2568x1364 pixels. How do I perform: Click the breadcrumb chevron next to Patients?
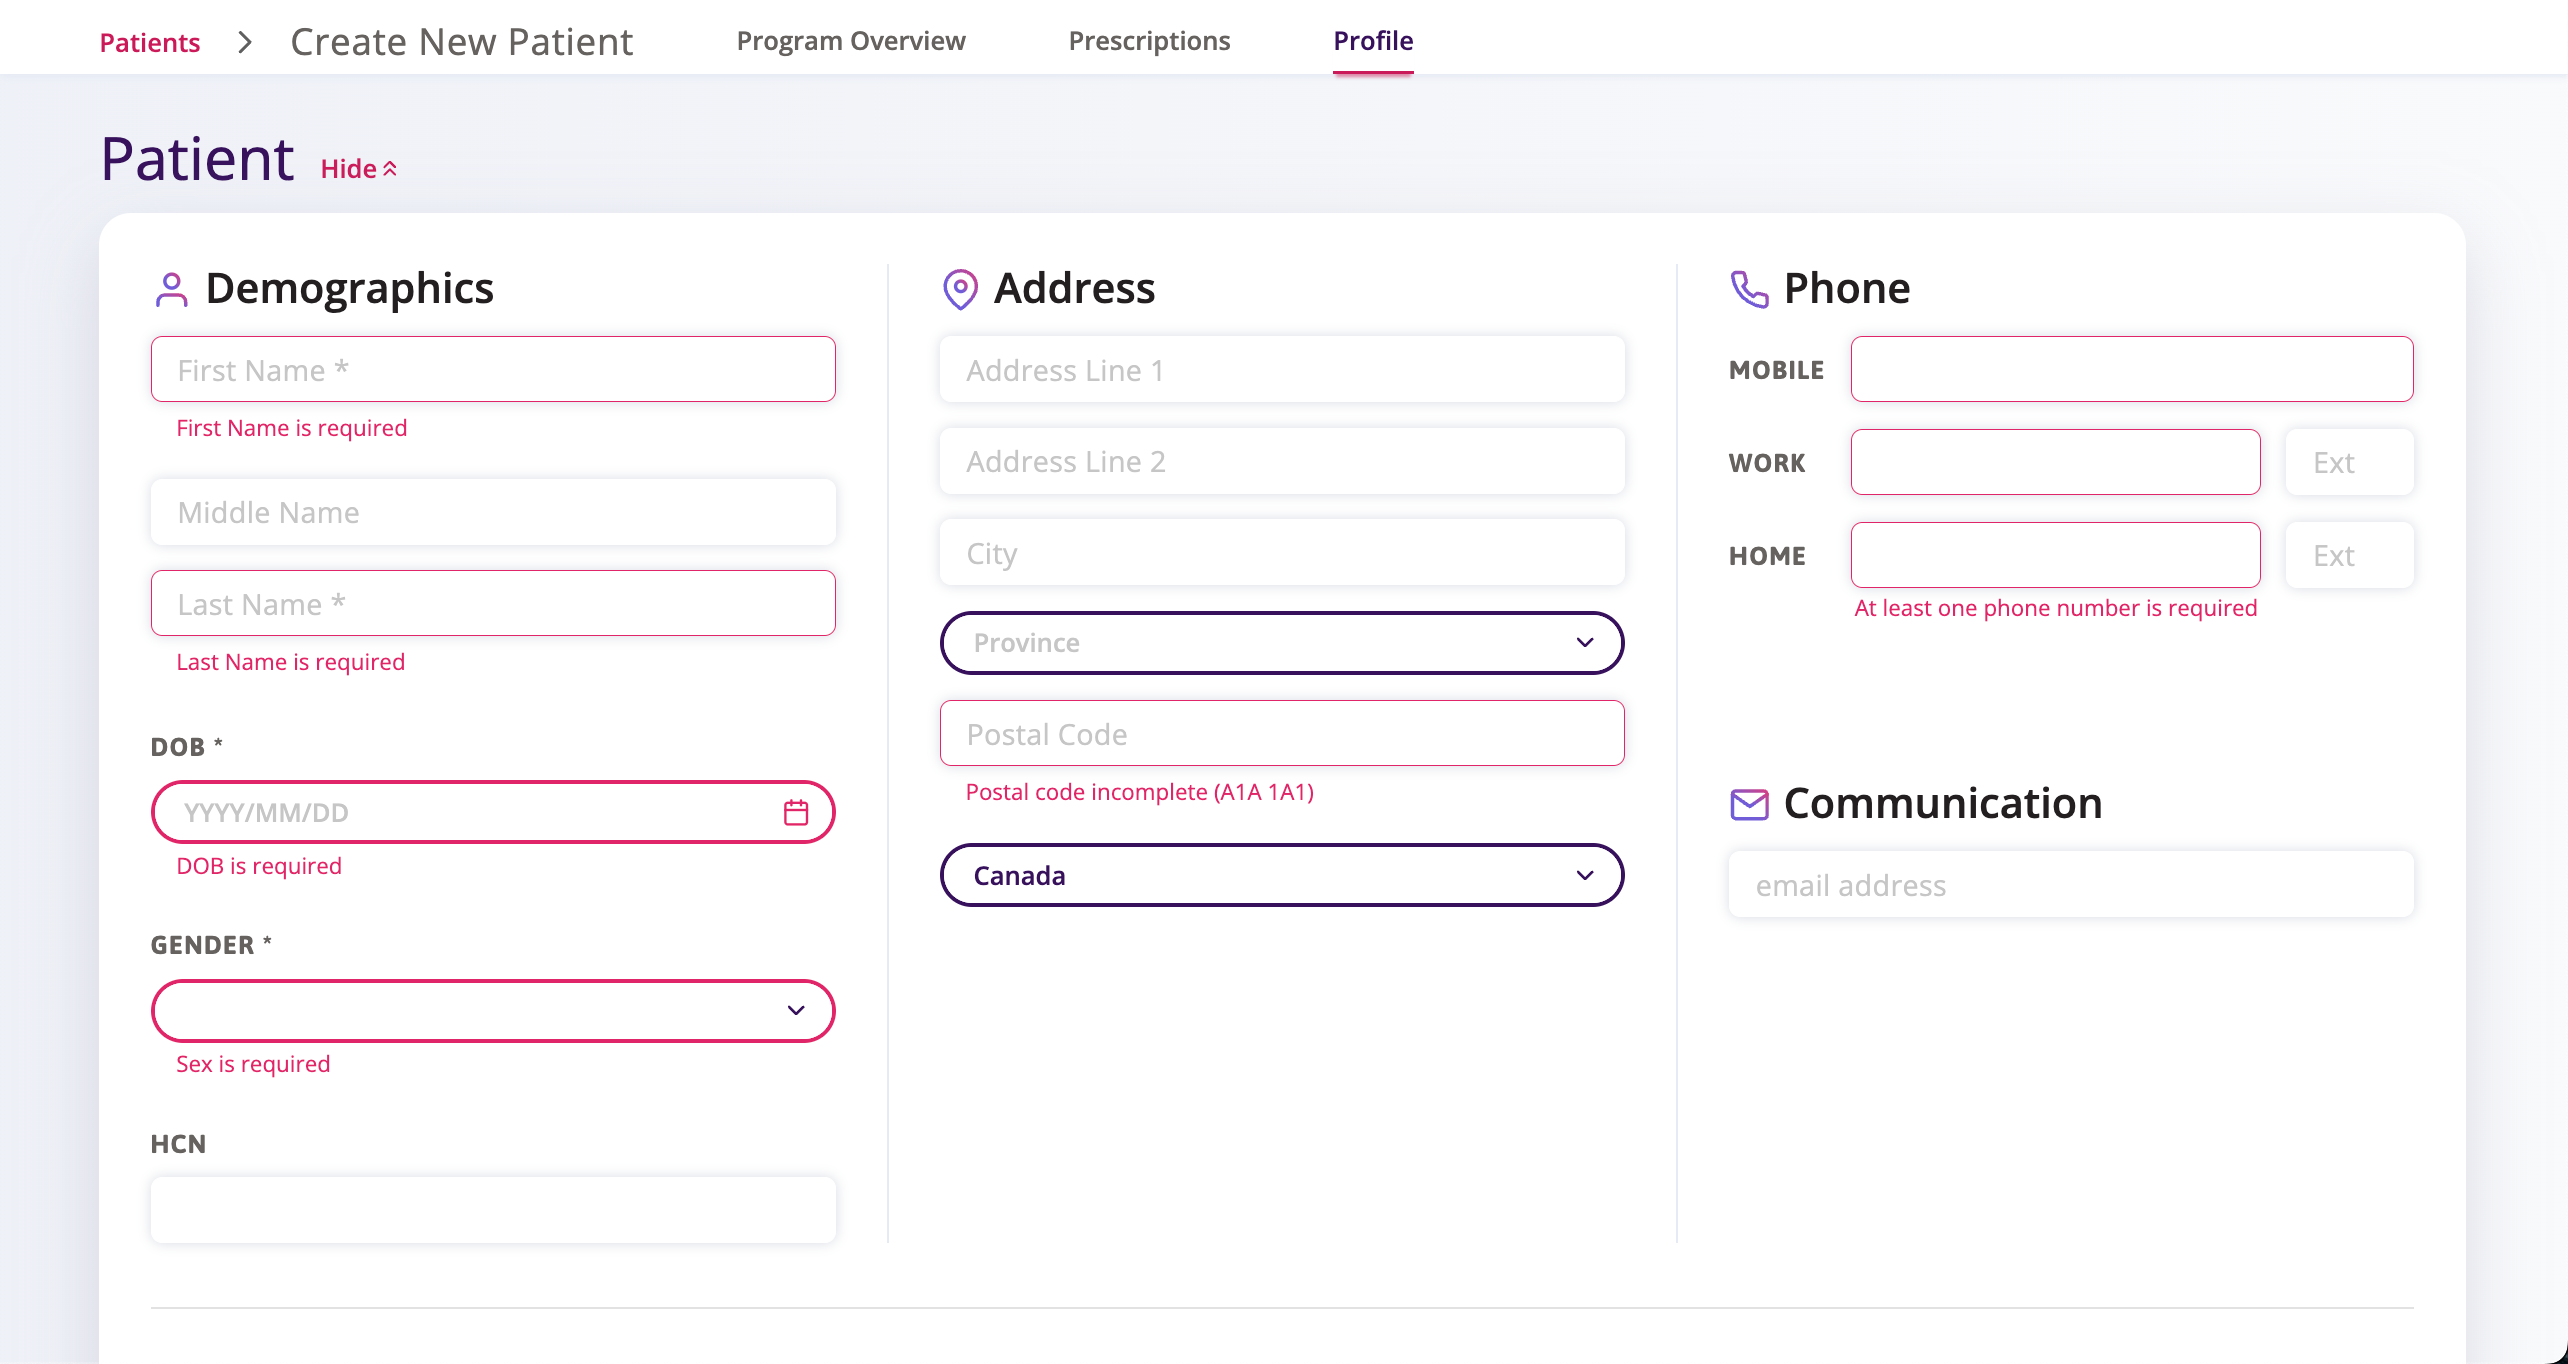[x=243, y=43]
